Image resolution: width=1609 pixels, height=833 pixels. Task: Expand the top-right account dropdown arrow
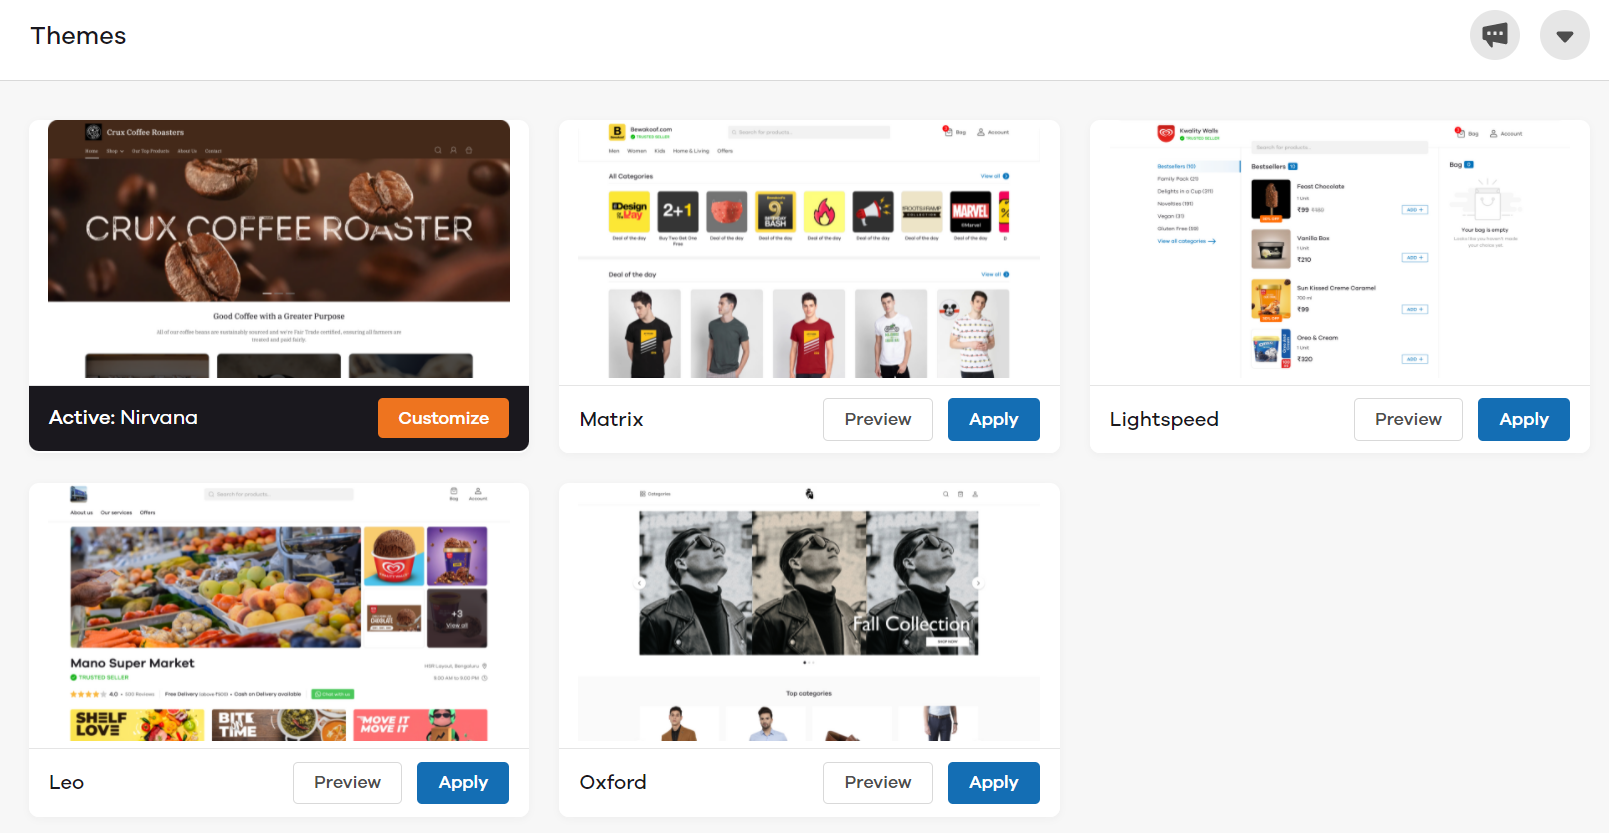coord(1564,35)
